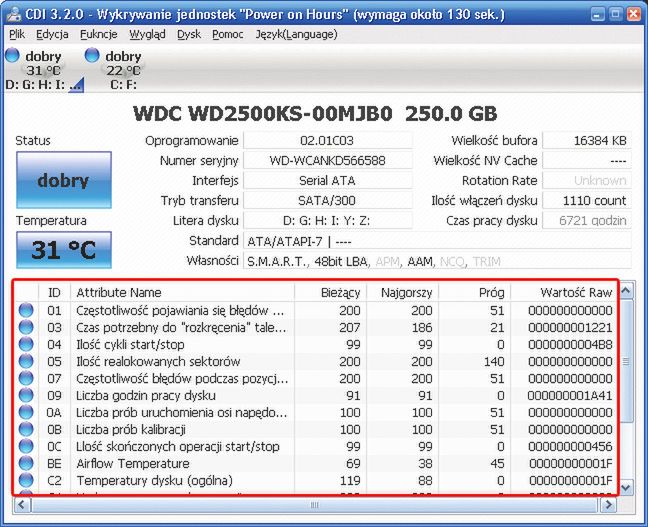Open the Fukncje menu
This screenshot has width=648, height=527.
(99, 34)
